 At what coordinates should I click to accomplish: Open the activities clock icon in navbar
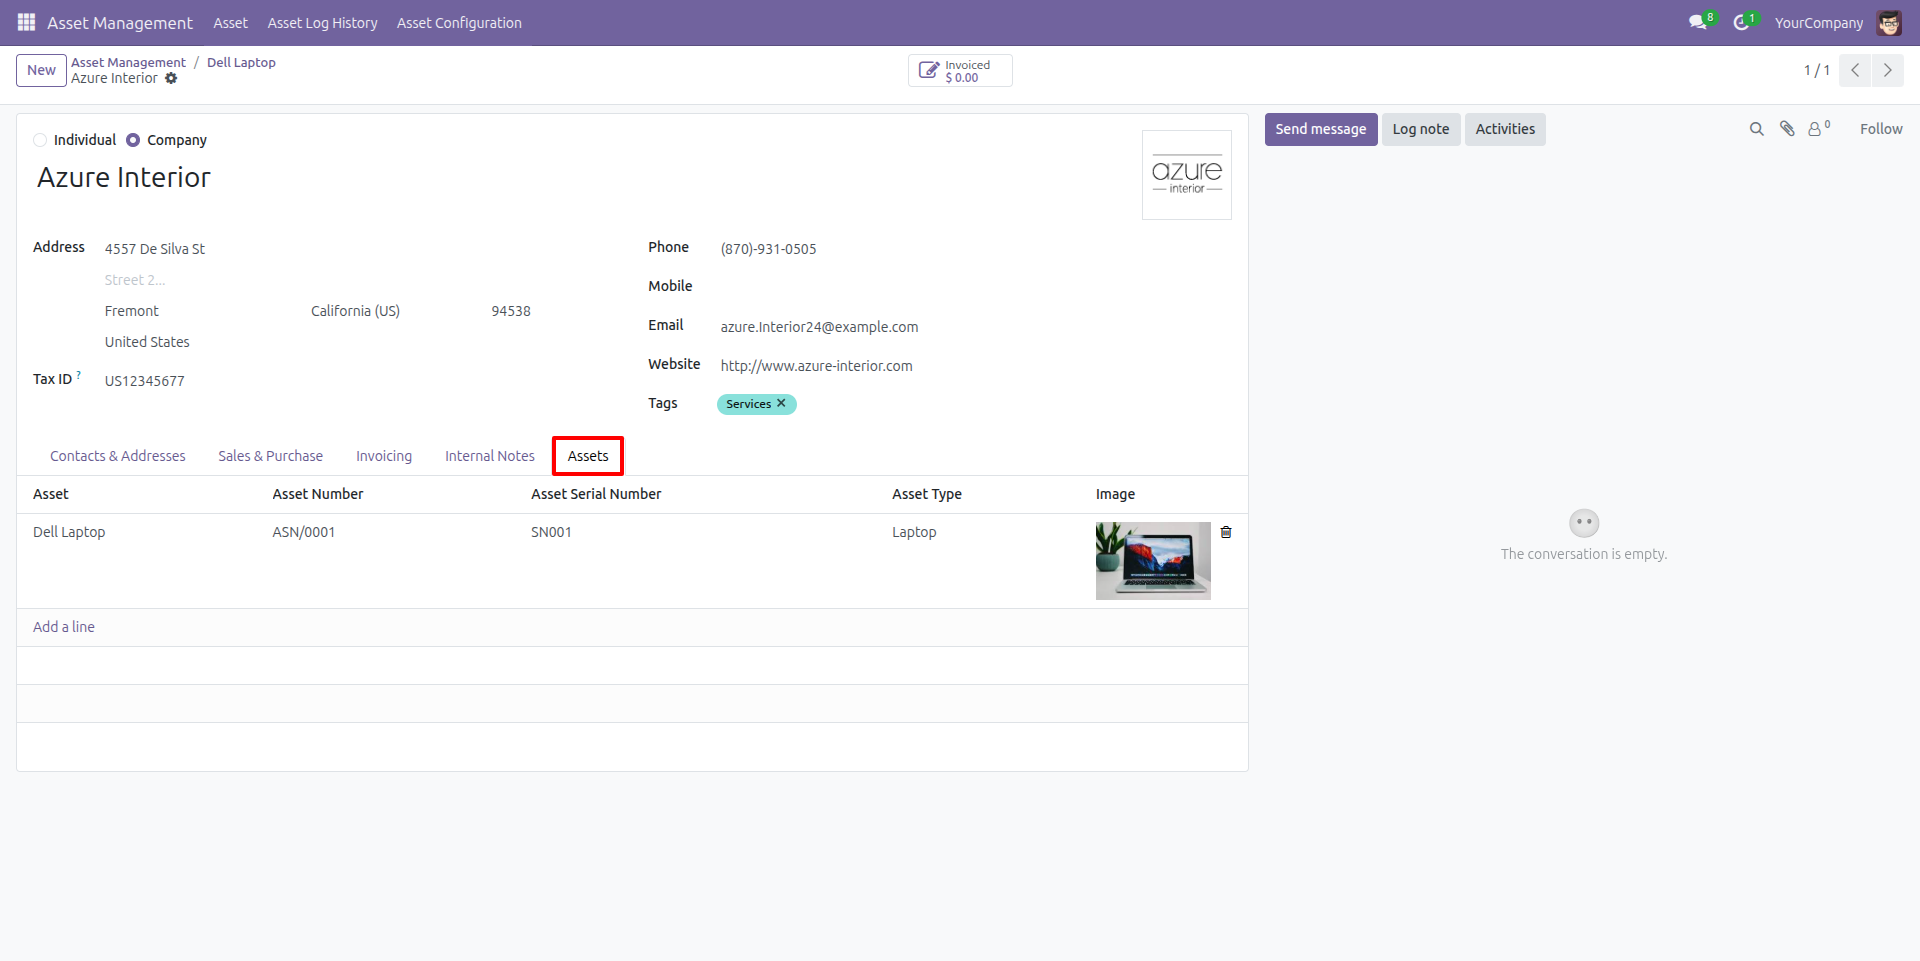[x=1743, y=22]
